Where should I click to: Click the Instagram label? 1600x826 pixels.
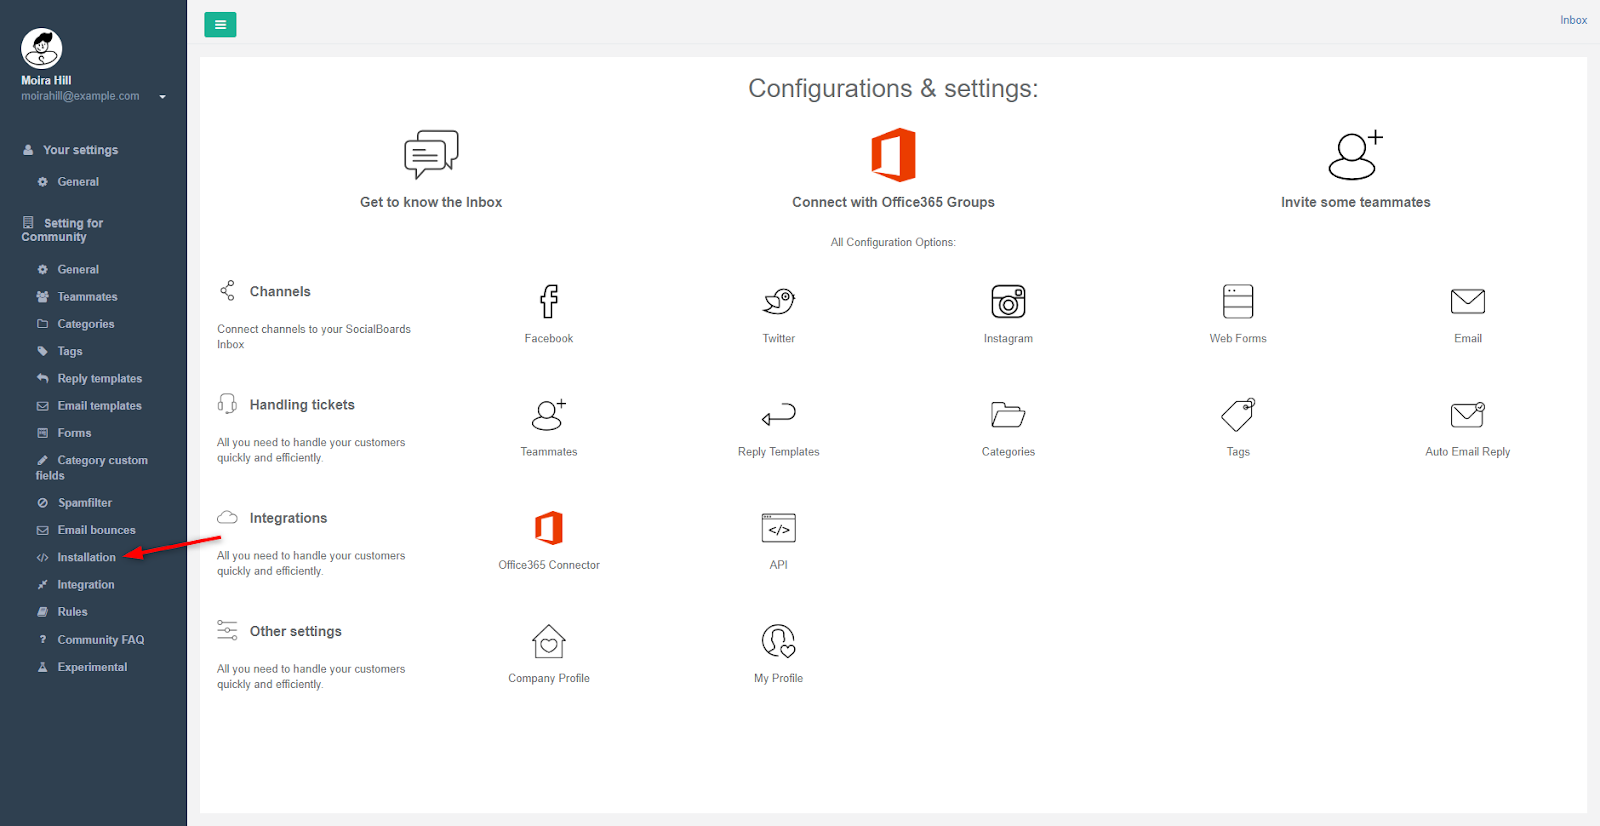click(1008, 339)
